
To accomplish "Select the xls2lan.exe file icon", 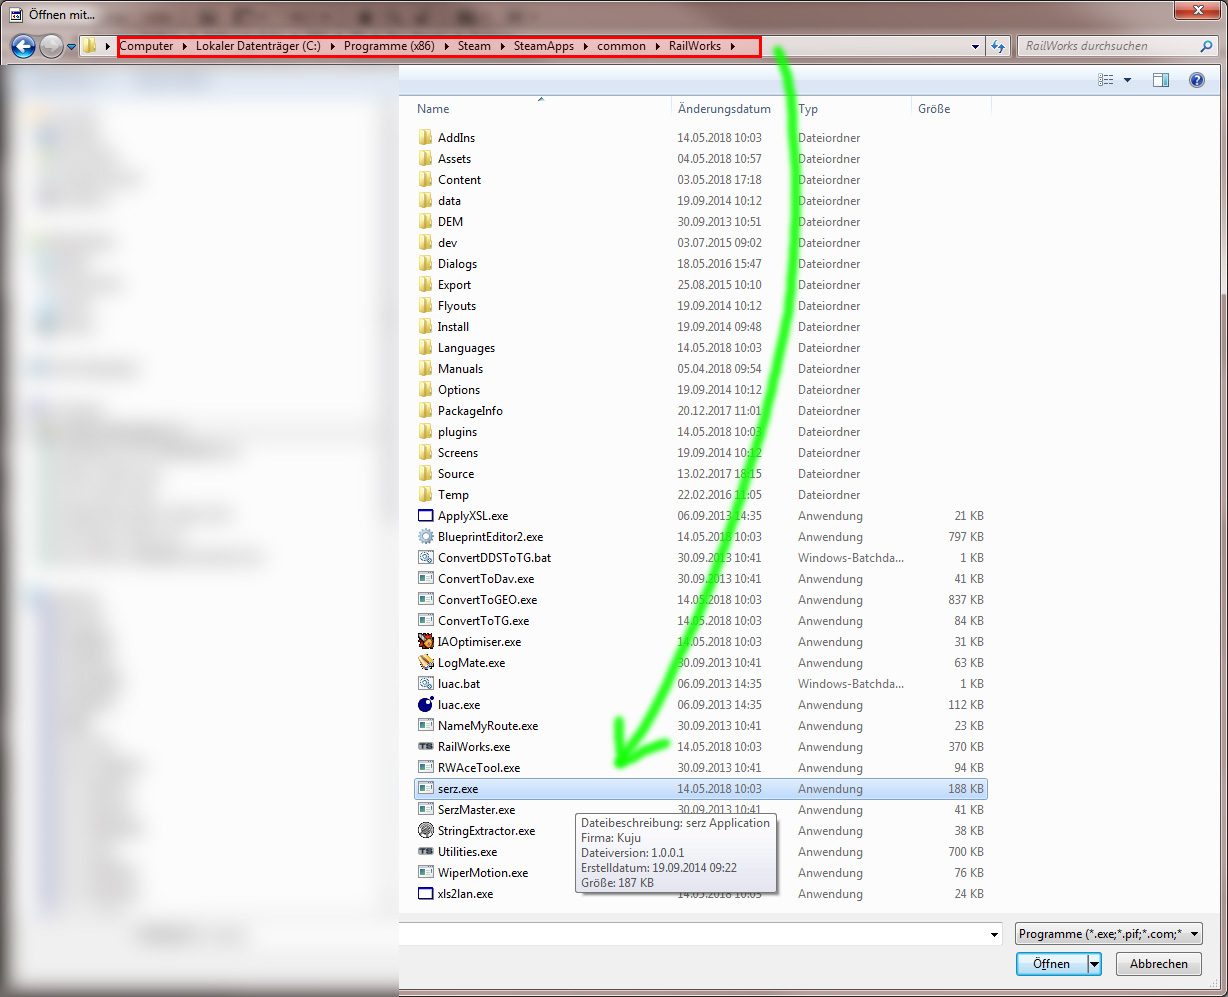I will pos(425,894).
